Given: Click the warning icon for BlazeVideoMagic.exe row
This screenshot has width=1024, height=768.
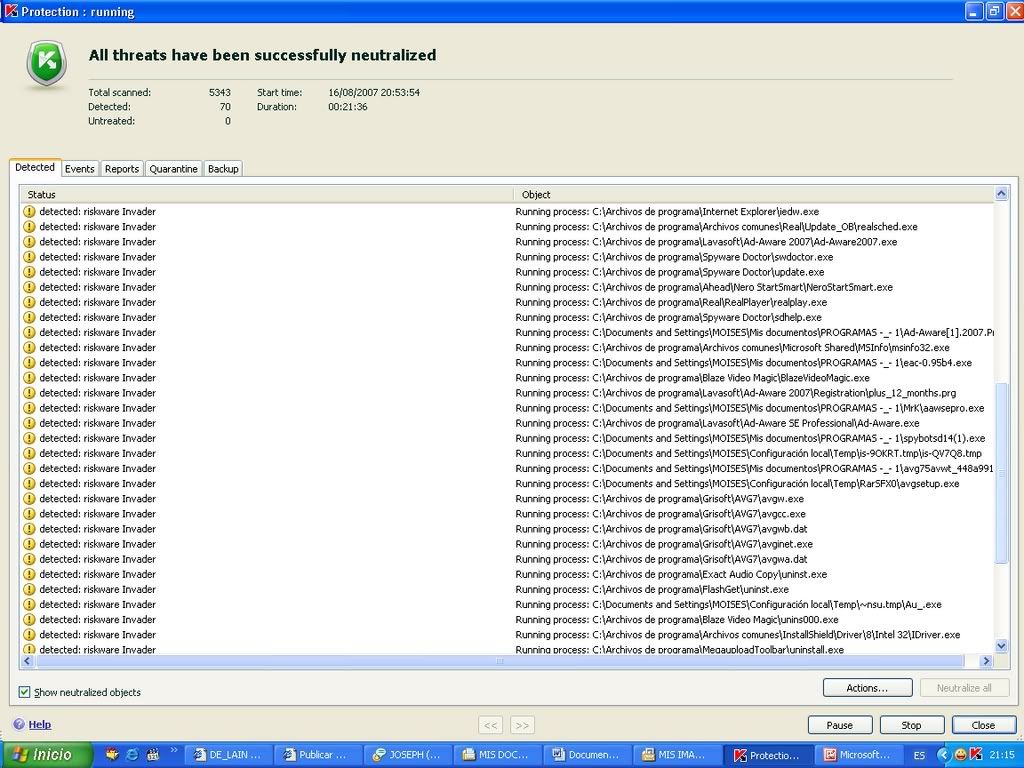Looking at the screenshot, I should click(29, 378).
